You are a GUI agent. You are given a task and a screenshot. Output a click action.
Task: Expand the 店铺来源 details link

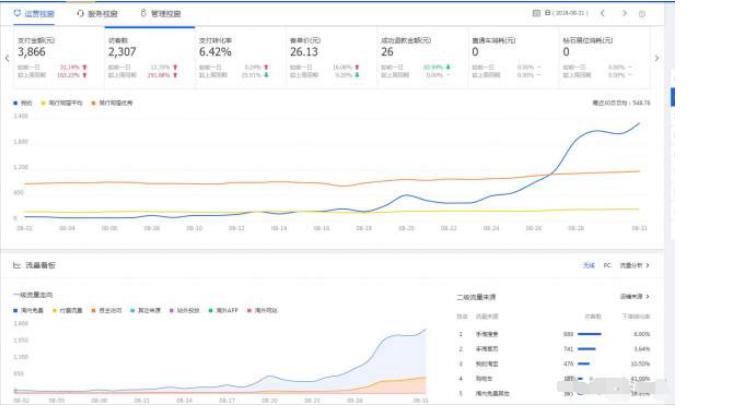[634, 296]
